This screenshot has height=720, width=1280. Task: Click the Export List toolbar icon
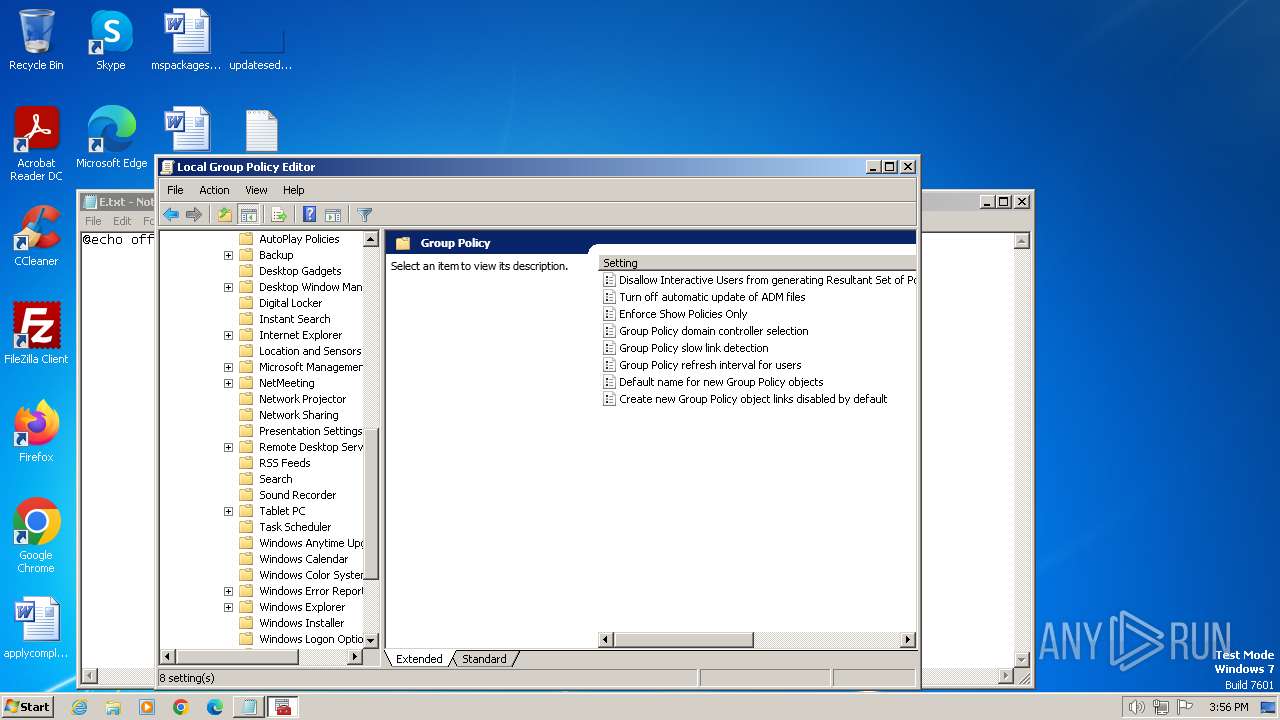pyautogui.click(x=279, y=215)
